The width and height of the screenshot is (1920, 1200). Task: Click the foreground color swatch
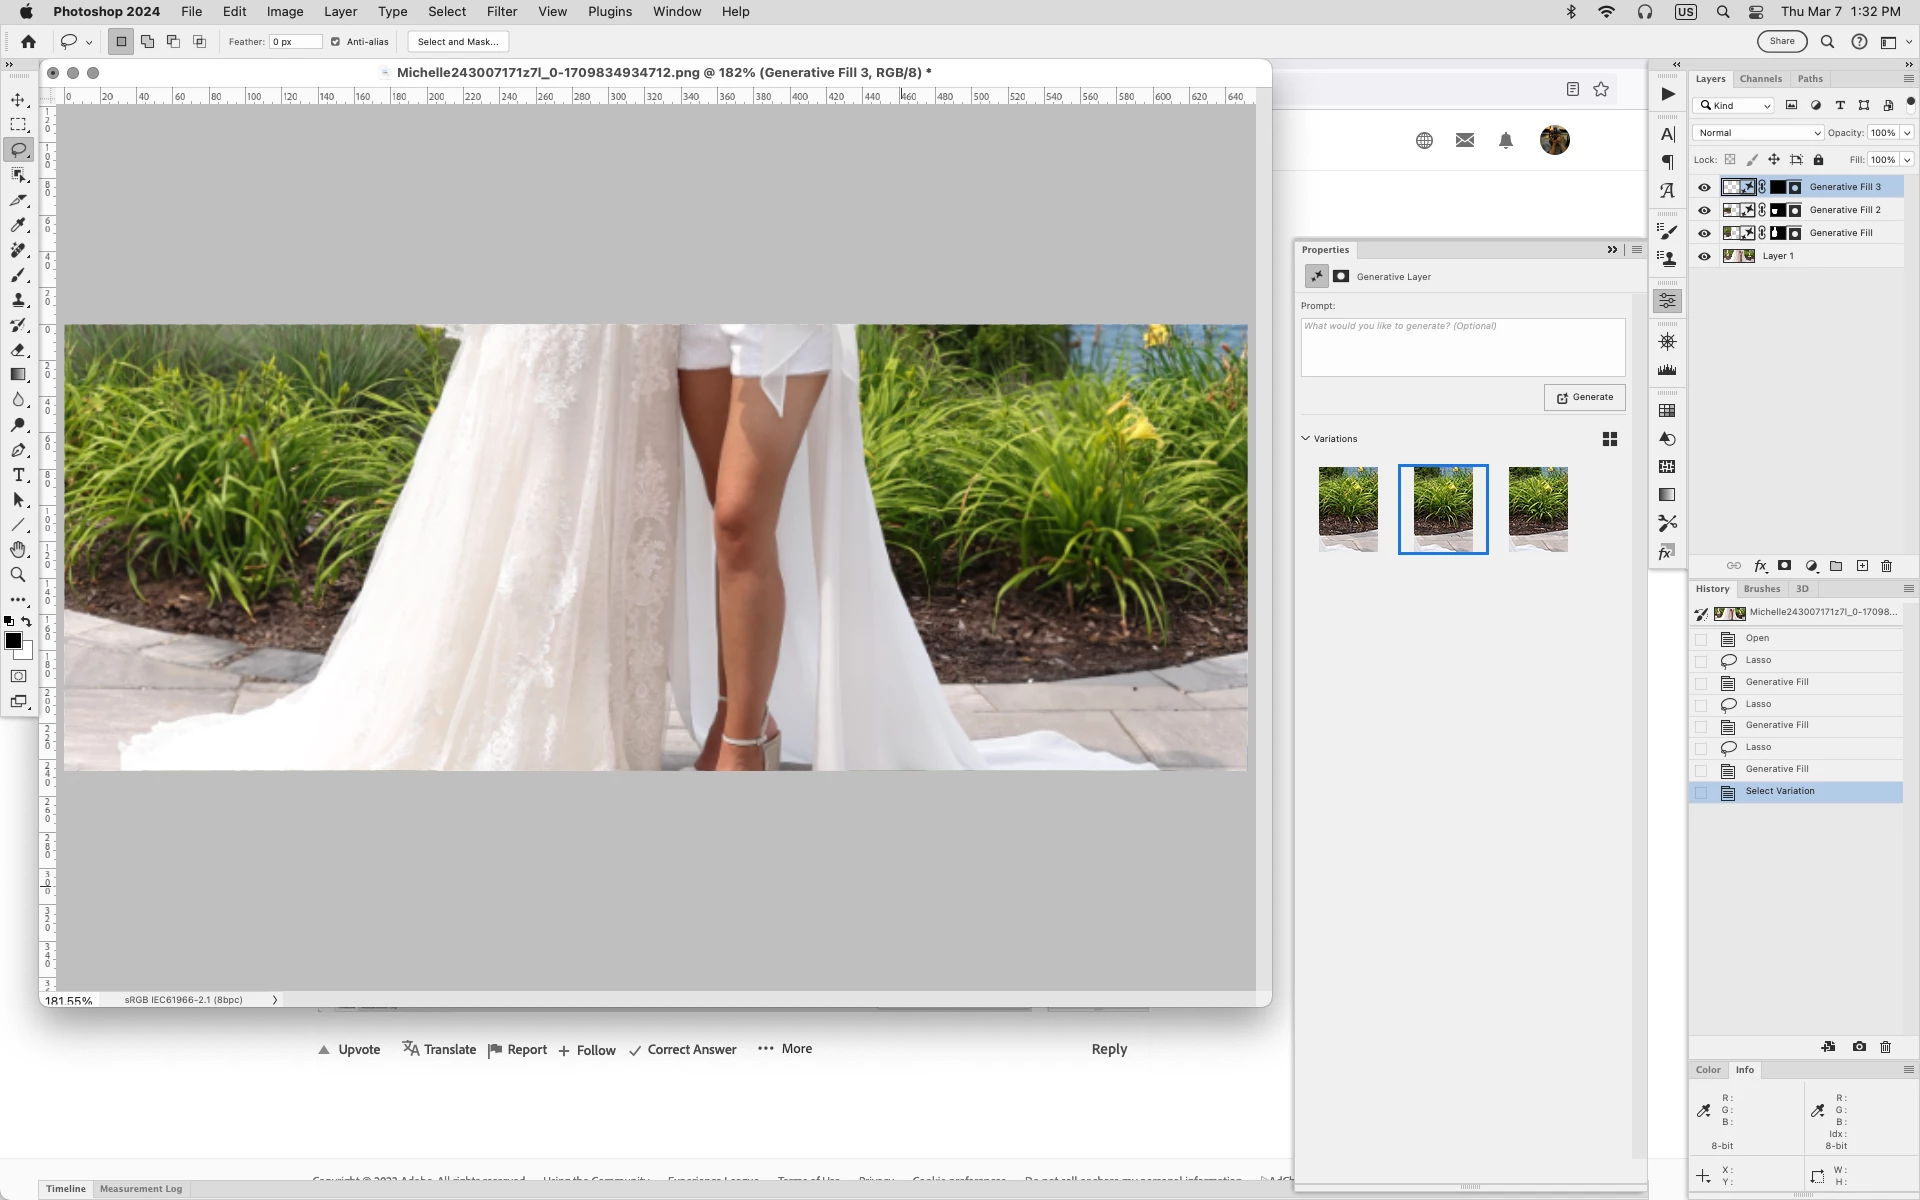click(13, 641)
